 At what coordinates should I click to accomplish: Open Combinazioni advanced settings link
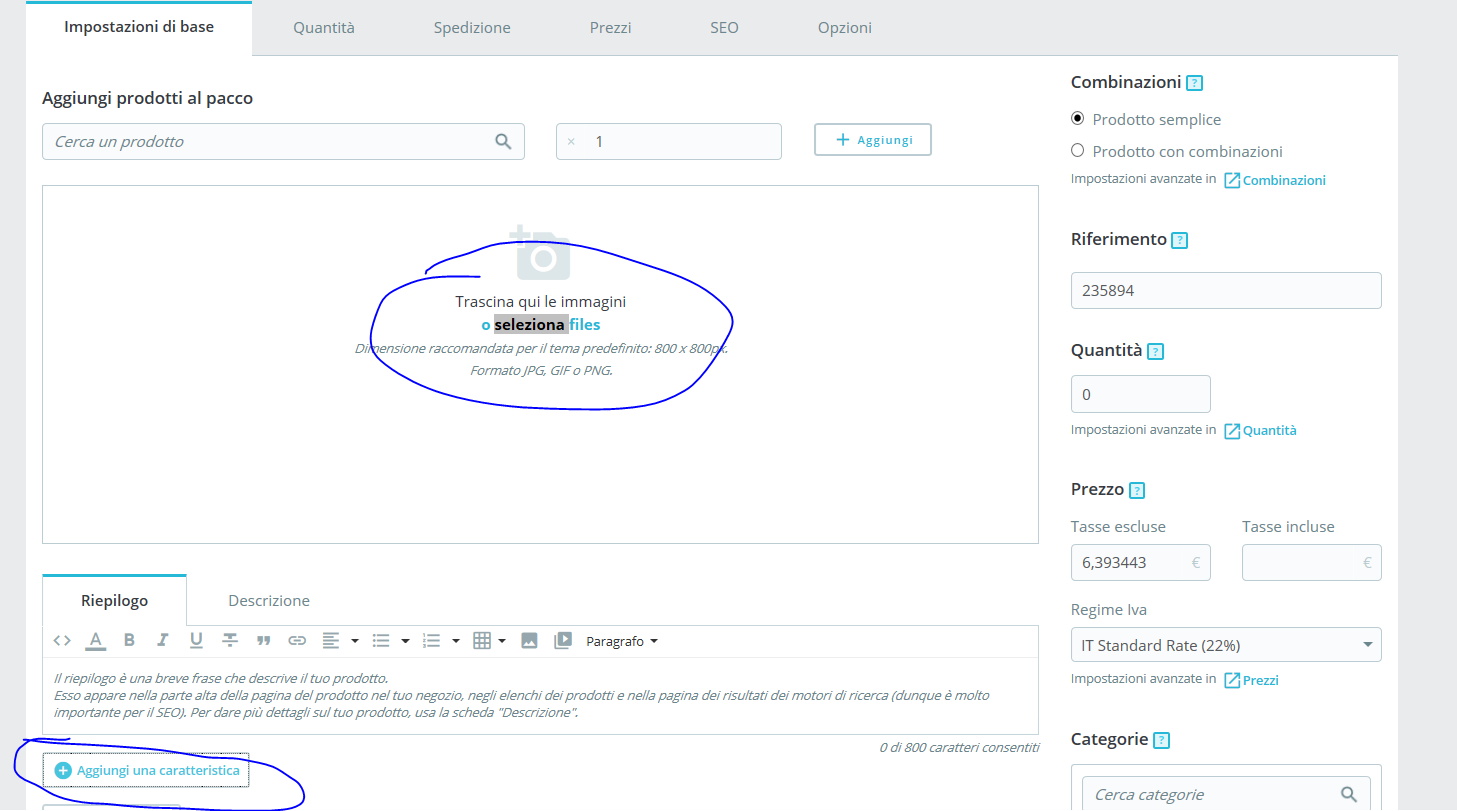pyautogui.click(x=1275, y=181)
